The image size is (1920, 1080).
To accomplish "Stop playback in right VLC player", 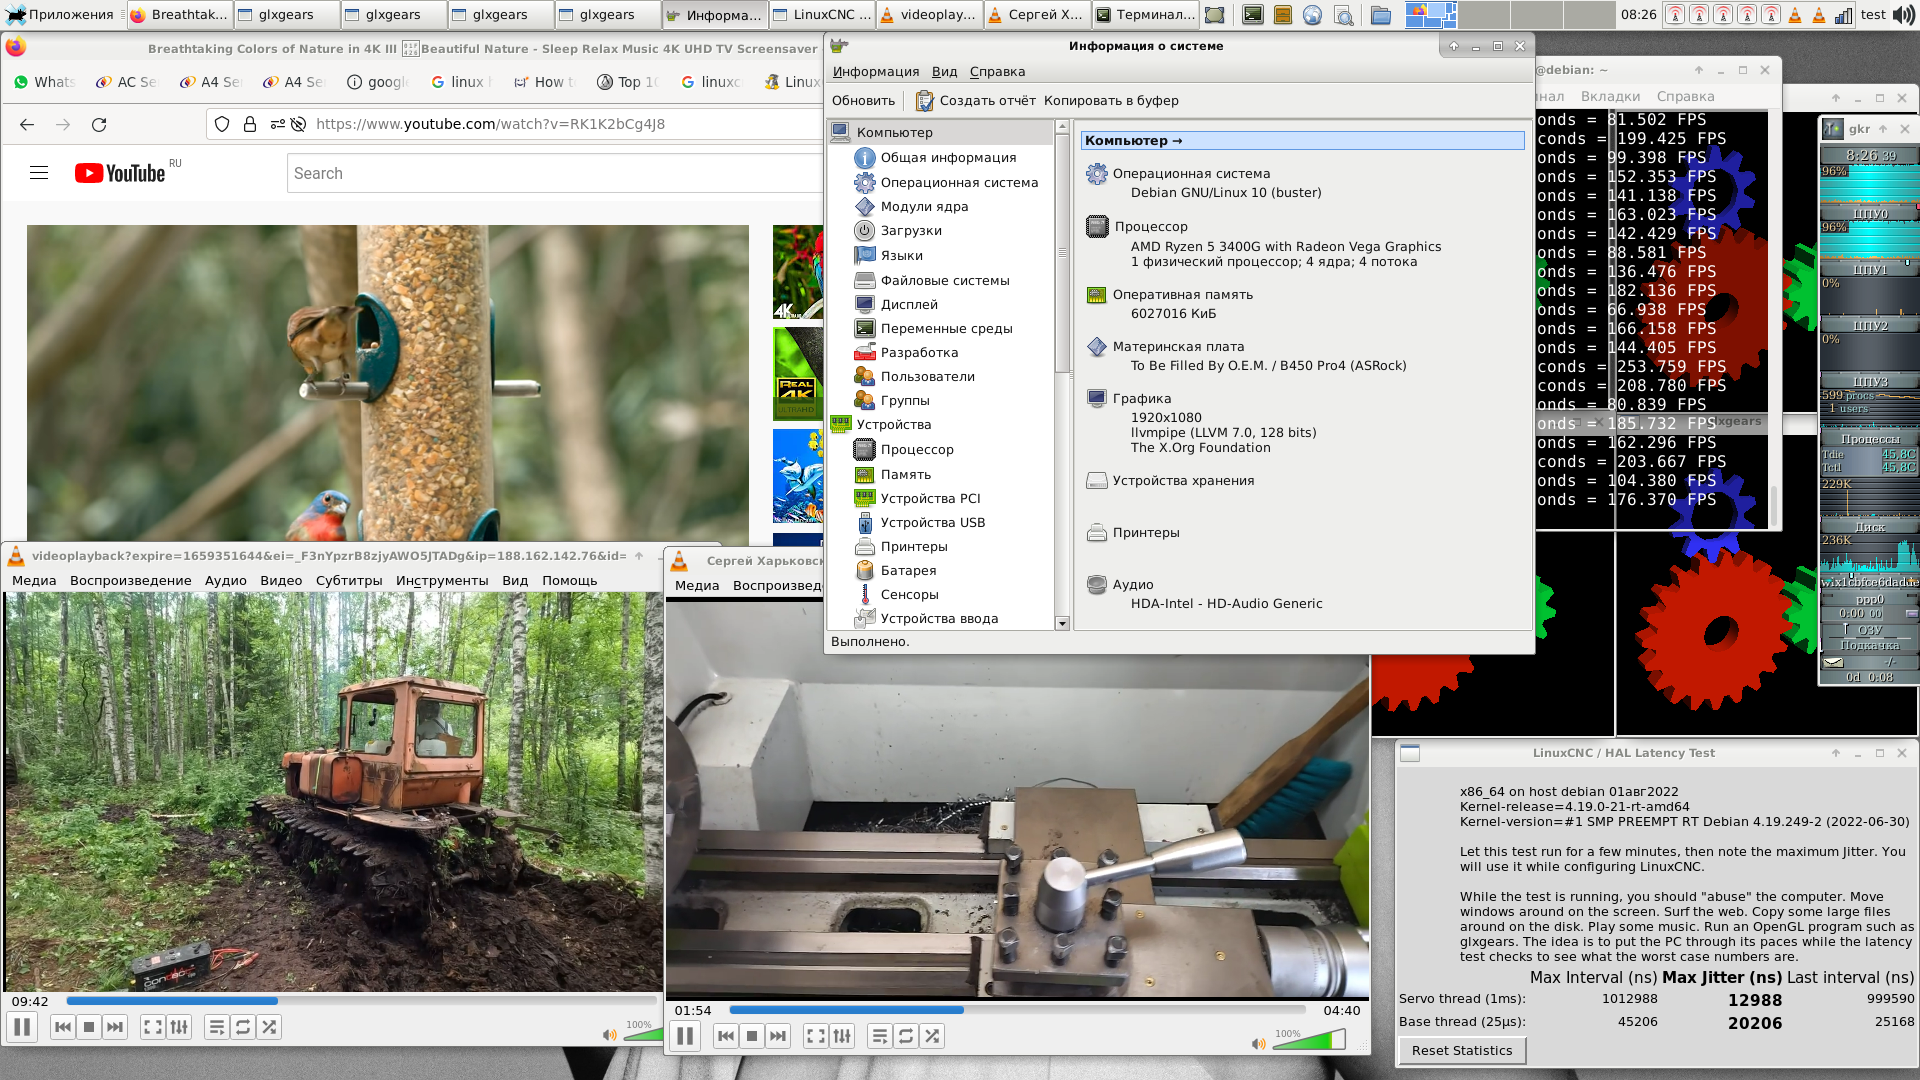I will pos(752,1036).
